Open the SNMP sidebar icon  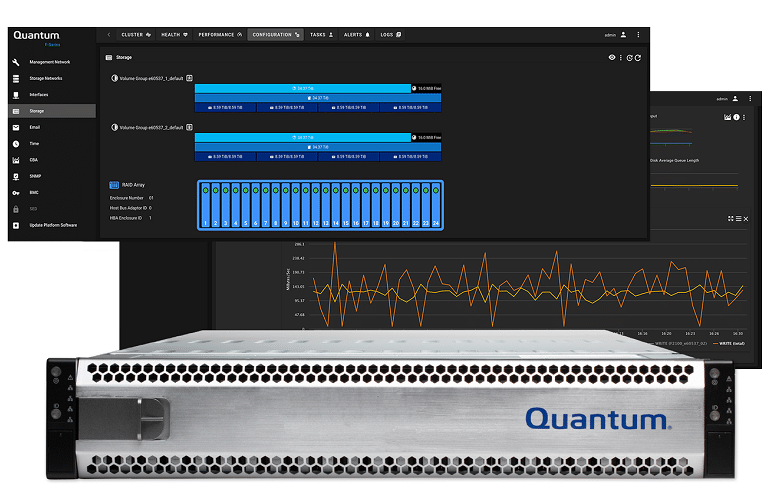[16, 177]
